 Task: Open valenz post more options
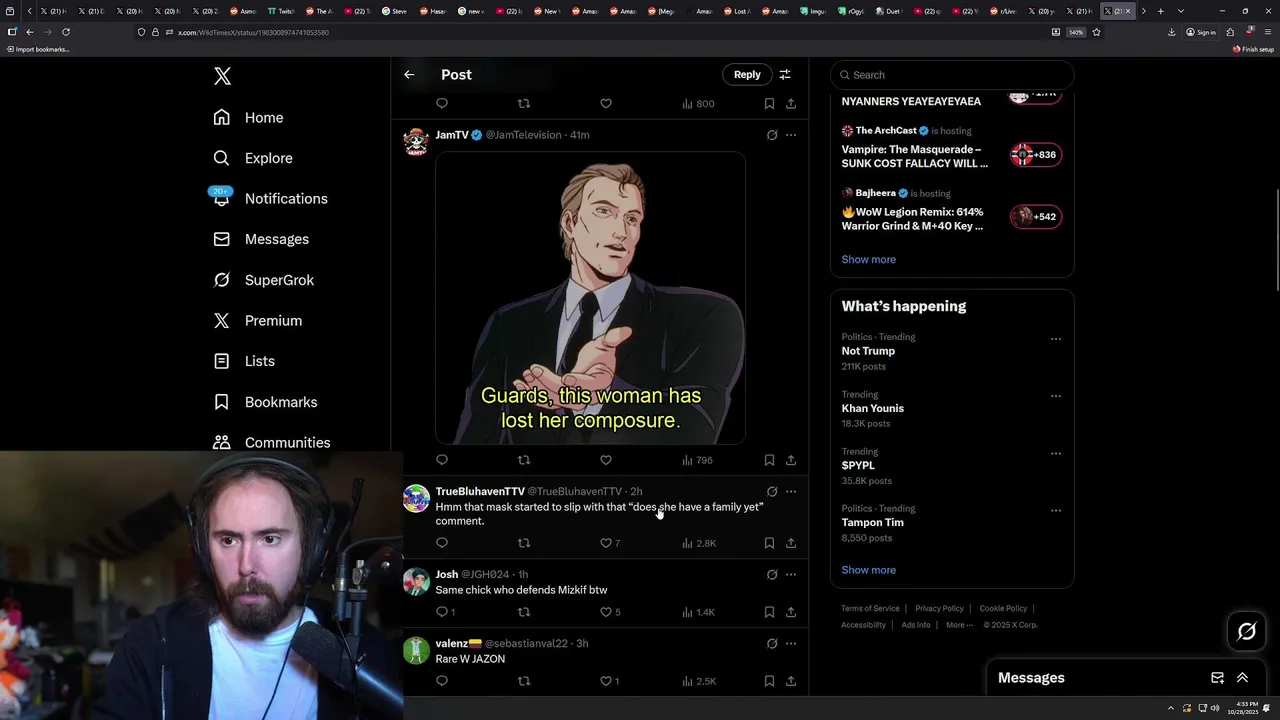pyautogui.click(x=791, y=644)
